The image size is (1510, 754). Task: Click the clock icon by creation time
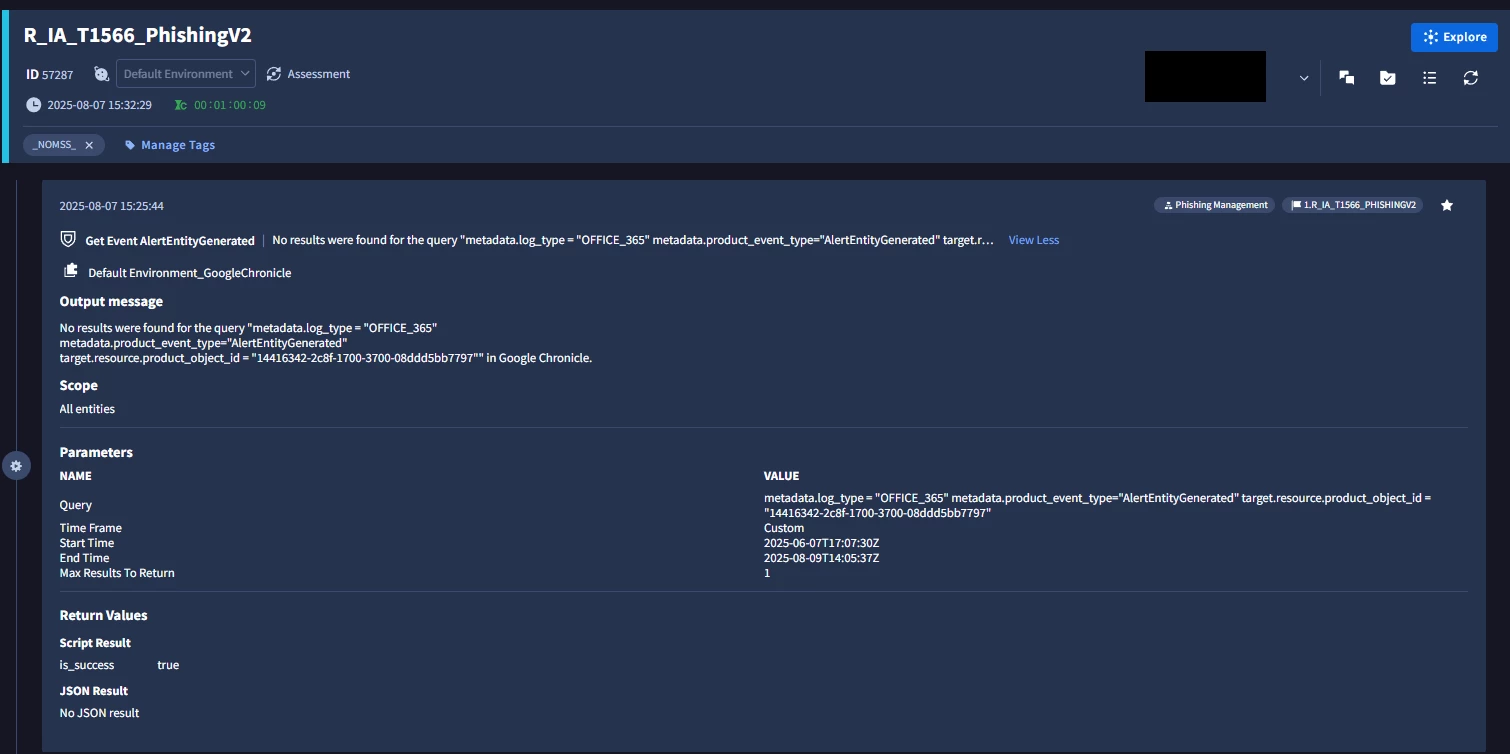pos(34,105)
